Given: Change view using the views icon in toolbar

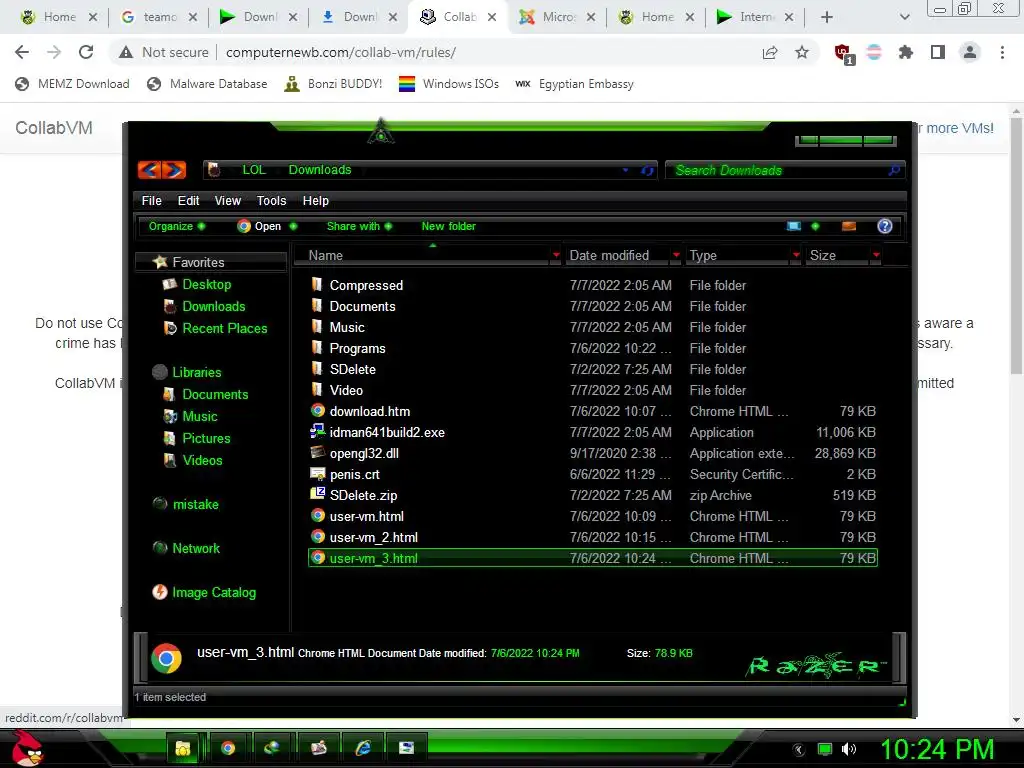Looking at the screenshot, I should [x=793, y=226].
